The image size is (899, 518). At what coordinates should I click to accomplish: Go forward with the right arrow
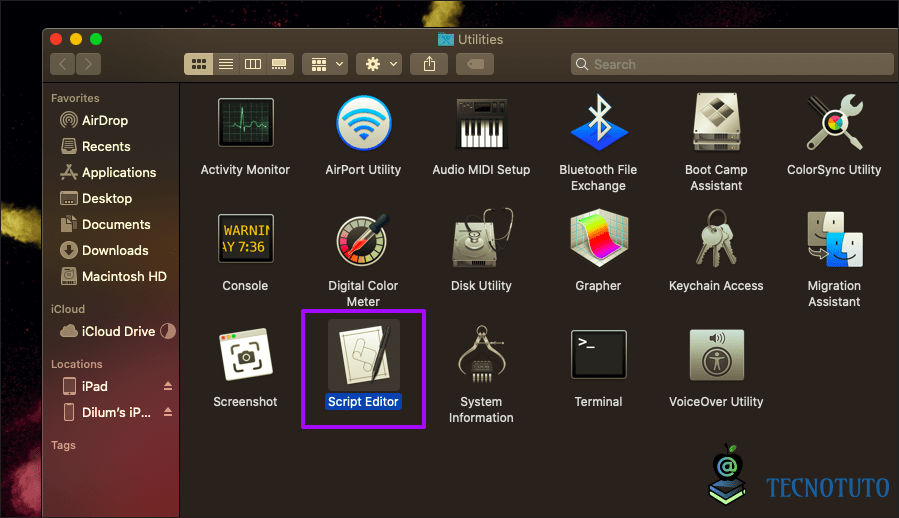pyautogui.click(x=88, y=64)
